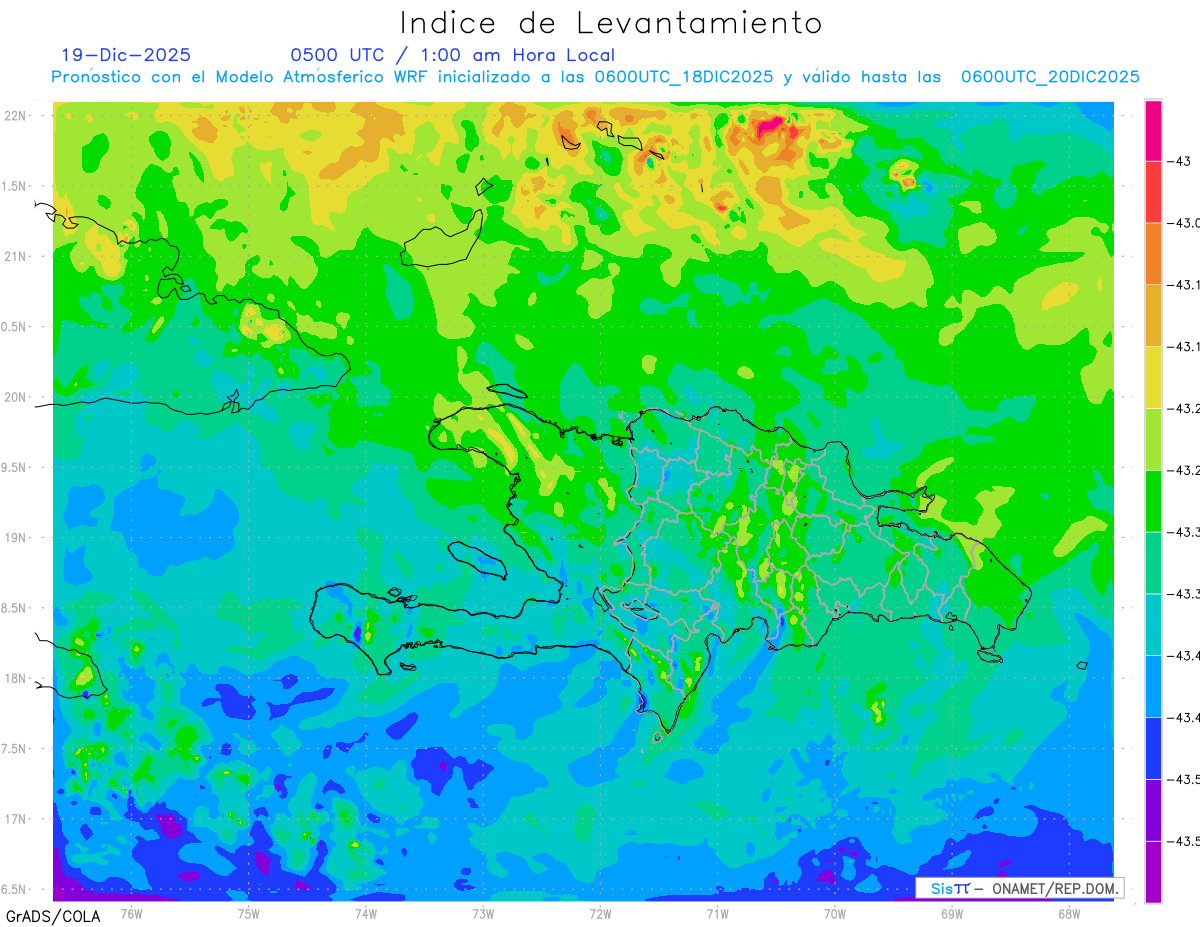1200x927 pixels.
Task: Click the red swatch in the color legend
Action: 1153,192
